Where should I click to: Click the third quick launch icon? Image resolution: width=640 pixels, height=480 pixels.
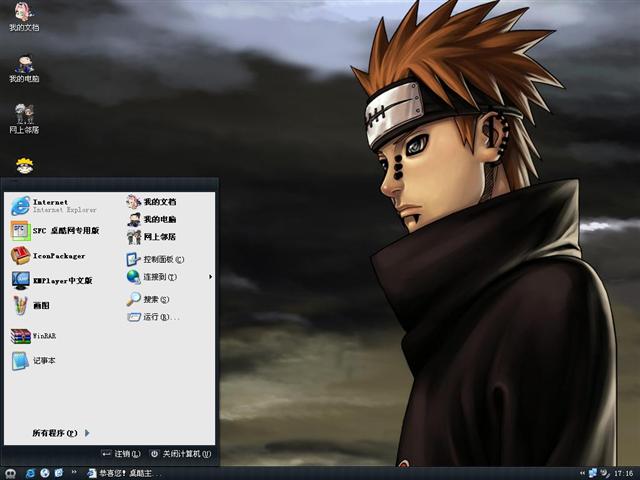pyautogui.click(x=59, y=473)
